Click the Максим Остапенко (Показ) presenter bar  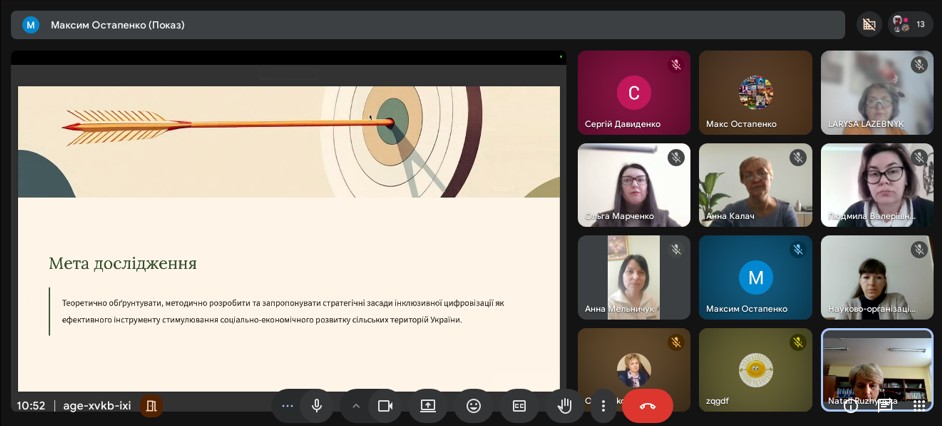[x=118, y=24]
